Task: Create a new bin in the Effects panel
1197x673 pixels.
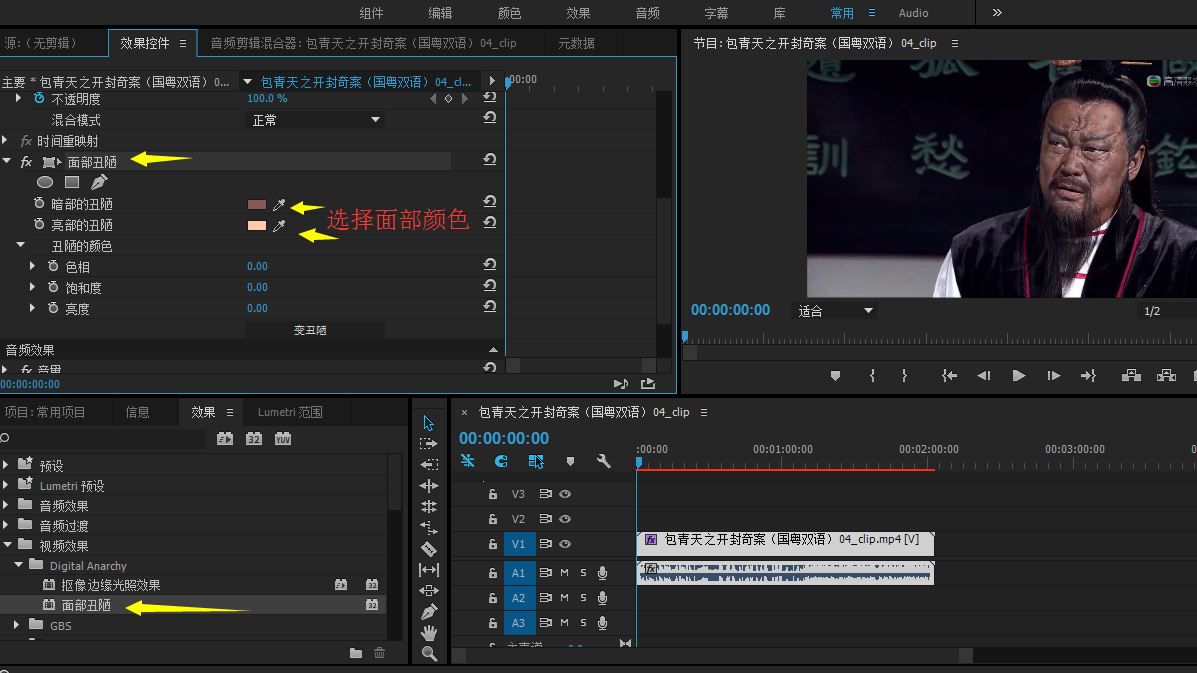Action: 356,653
